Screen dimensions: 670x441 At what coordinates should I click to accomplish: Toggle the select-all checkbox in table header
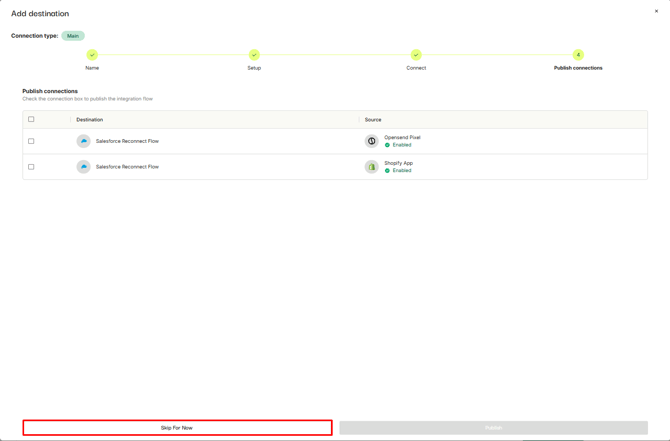(31, 119)
